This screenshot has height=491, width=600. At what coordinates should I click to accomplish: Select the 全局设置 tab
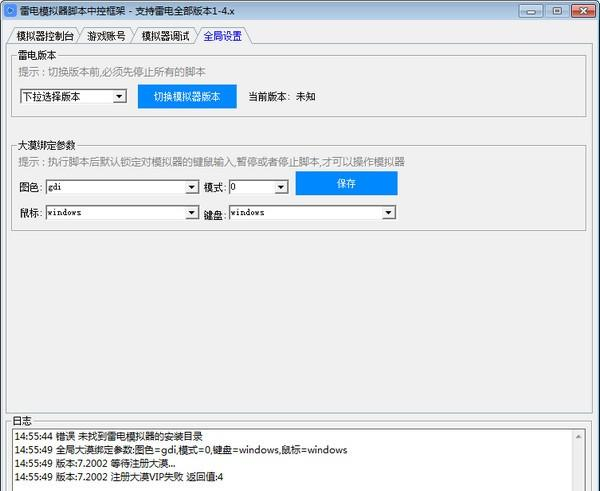223,36
